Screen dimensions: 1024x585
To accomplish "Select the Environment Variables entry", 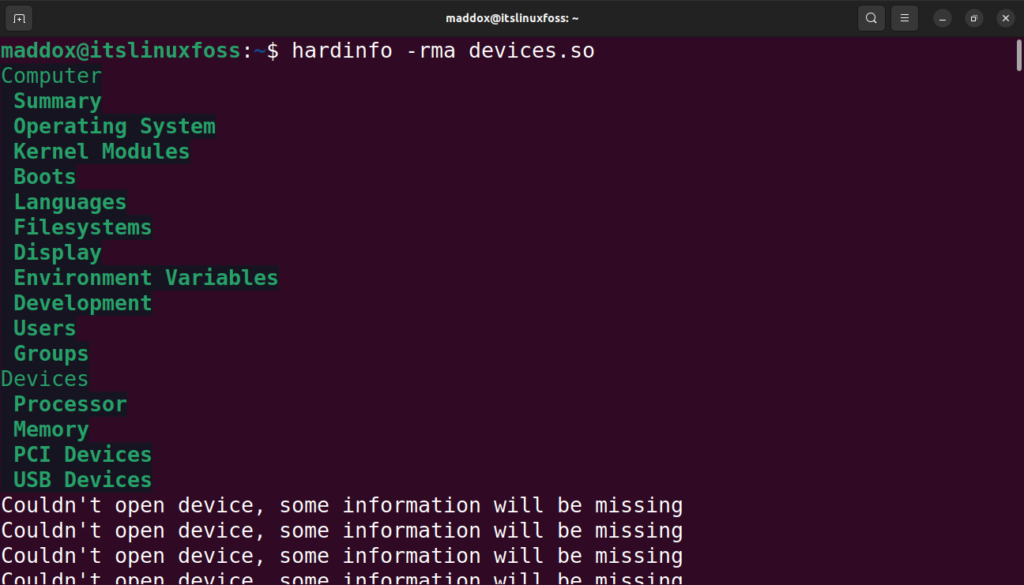I will click(x=146, y=277).
